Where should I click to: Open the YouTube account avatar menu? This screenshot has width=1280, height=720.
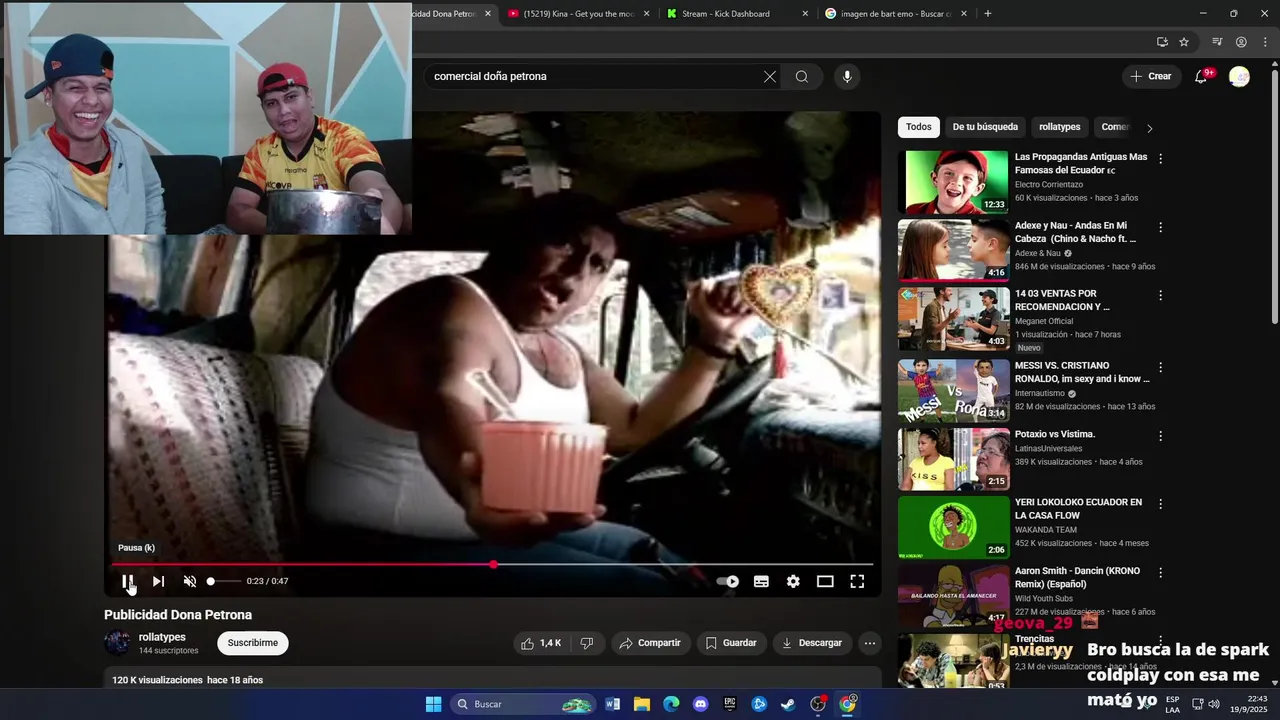(x=1239, y=77)
